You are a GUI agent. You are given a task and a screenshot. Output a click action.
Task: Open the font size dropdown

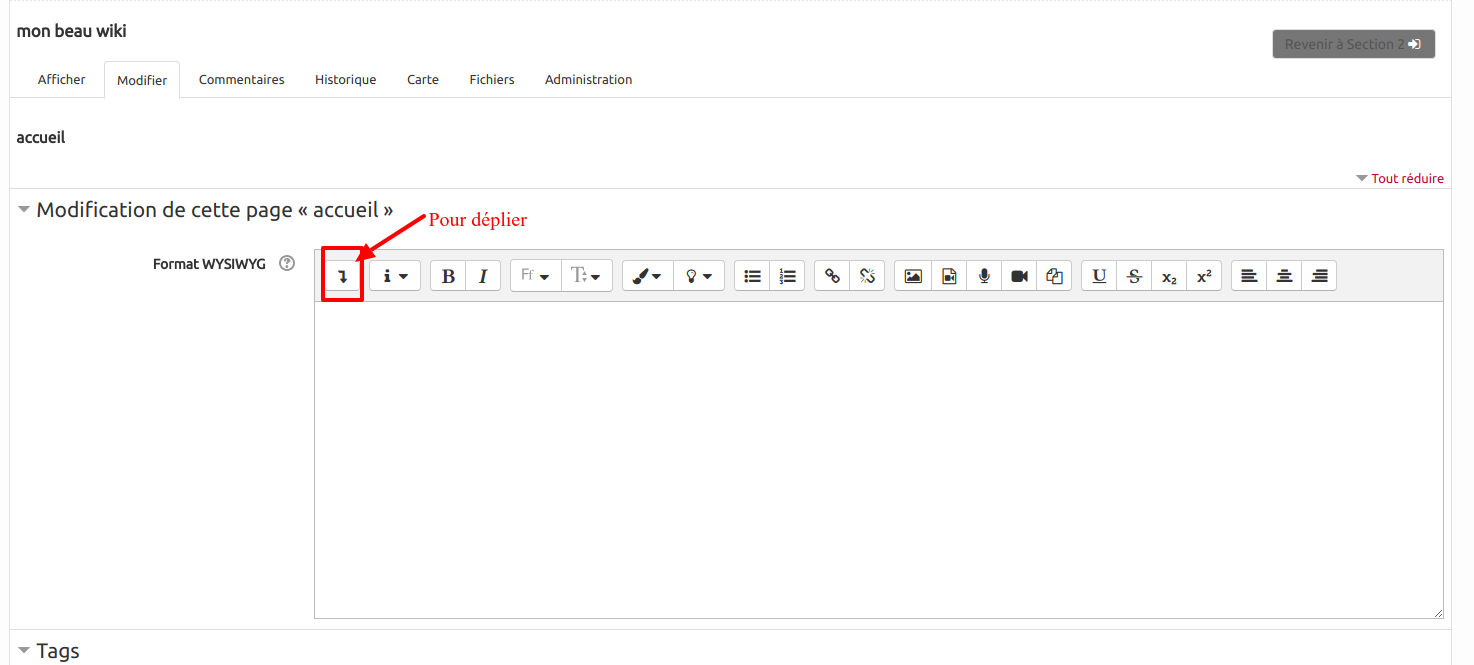(x=586, y=276)
